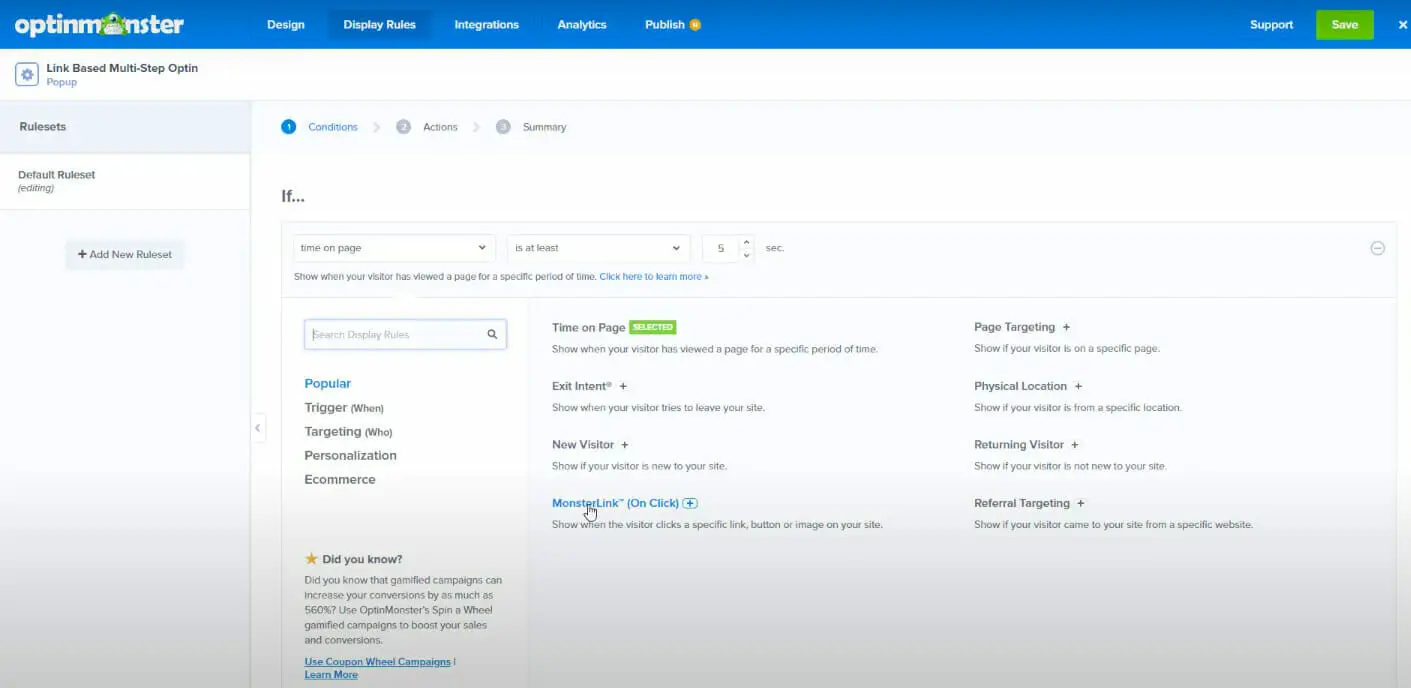Choose the Referral Targeting rule title
The width and height of the screenshot is (1411, 688).
[1022, 503]
